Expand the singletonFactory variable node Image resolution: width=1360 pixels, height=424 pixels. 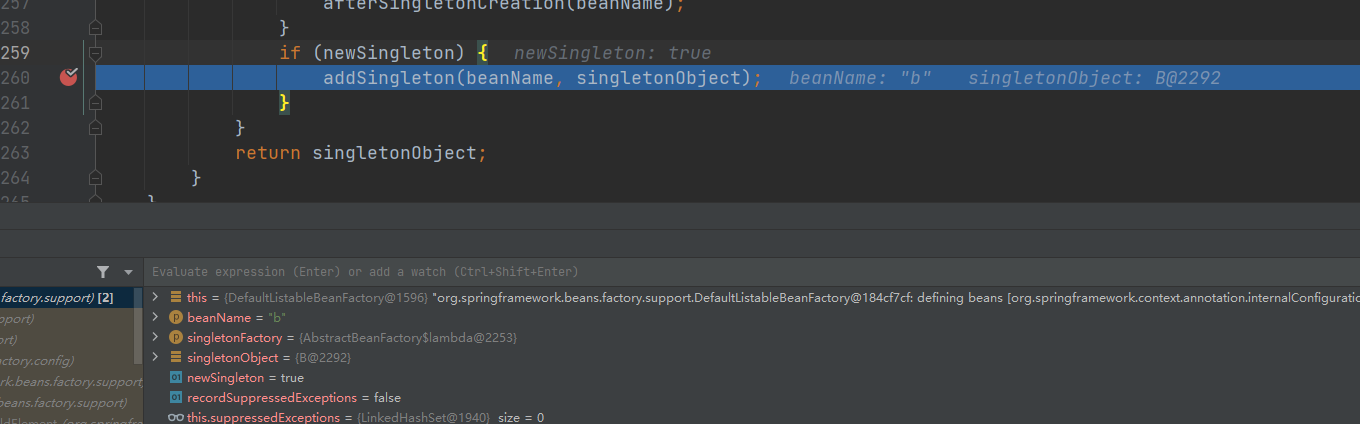(x=155, y=338)
